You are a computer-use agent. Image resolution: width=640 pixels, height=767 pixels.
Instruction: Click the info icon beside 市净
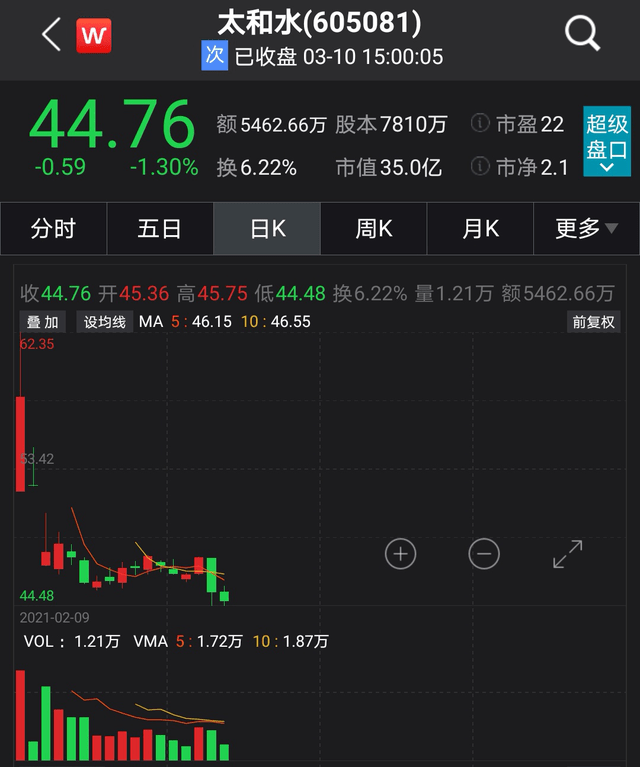tap(480, 166)
